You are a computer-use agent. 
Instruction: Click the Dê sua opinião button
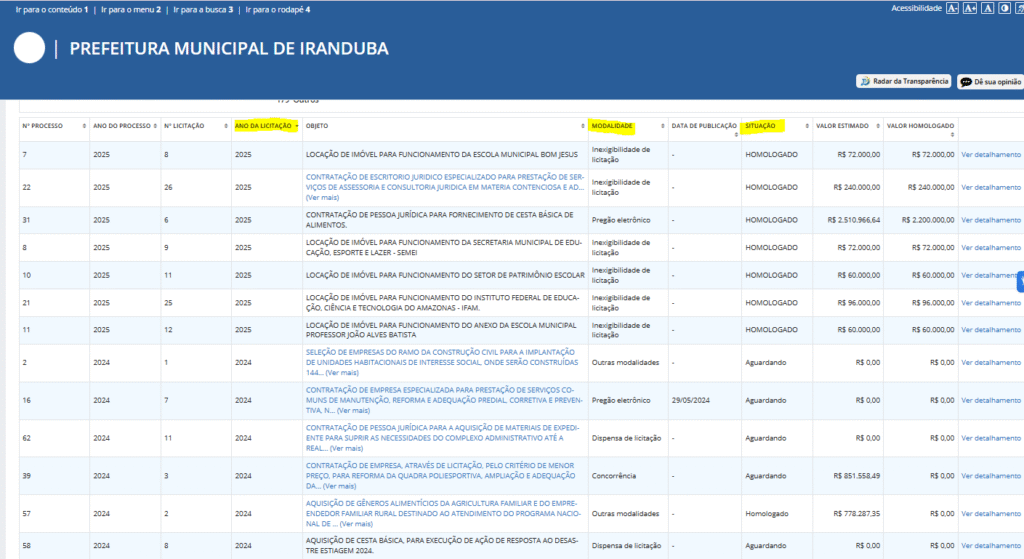pyautogui.click(x=990, y=81)
